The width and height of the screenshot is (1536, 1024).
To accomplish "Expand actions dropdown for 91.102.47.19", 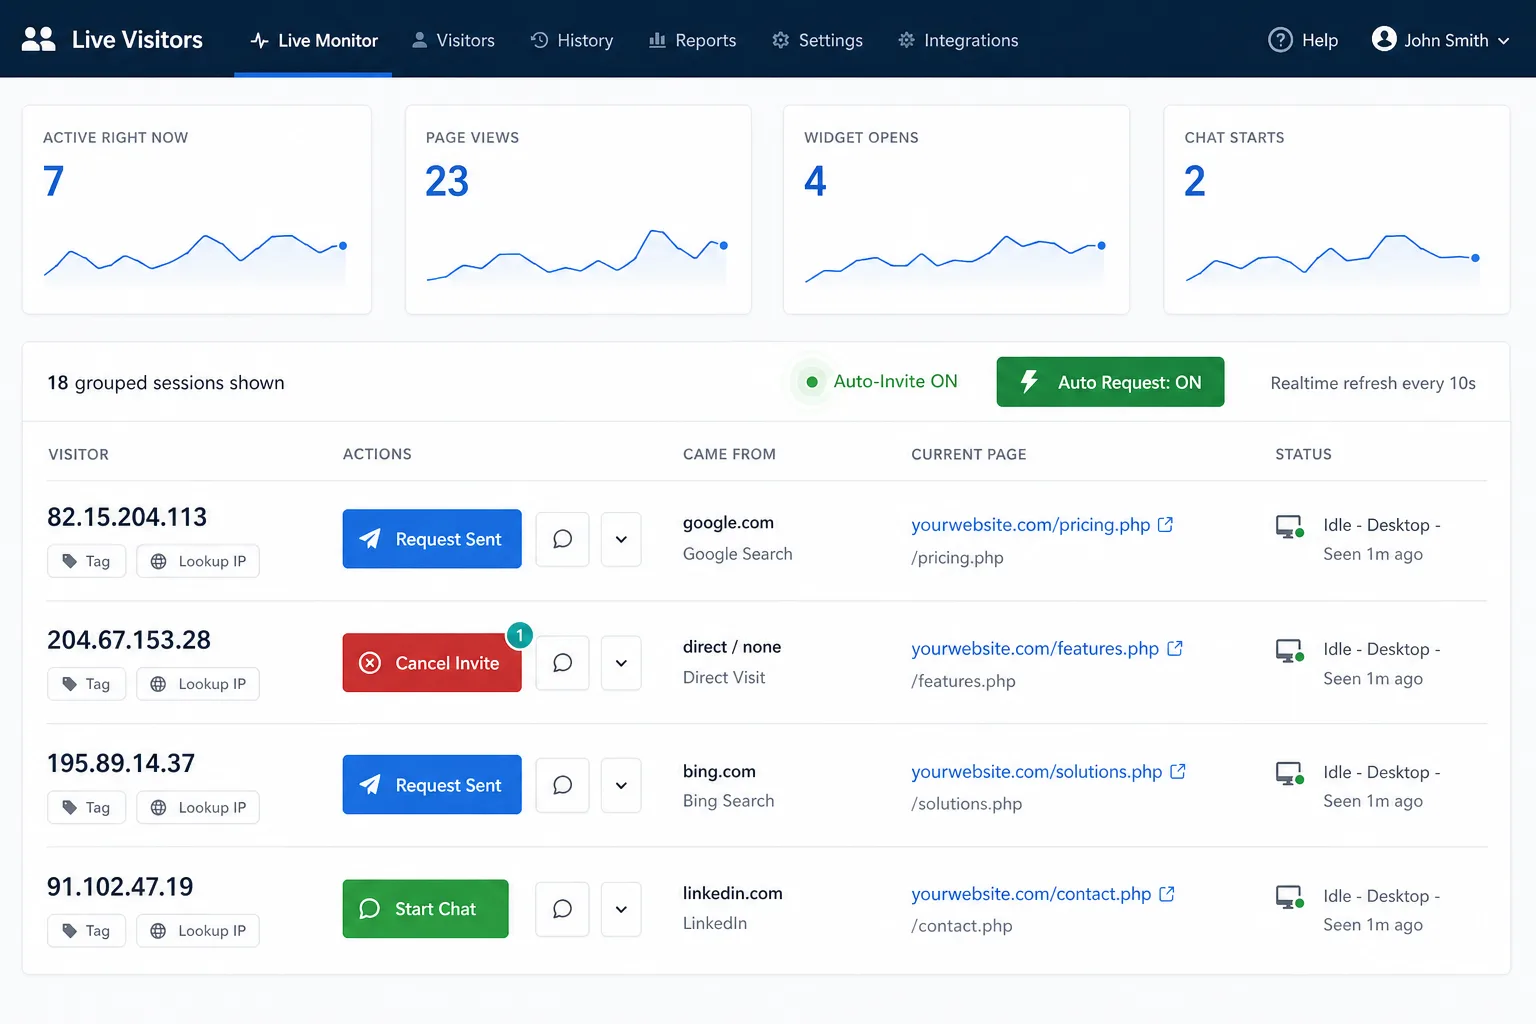I will (621, 909).
